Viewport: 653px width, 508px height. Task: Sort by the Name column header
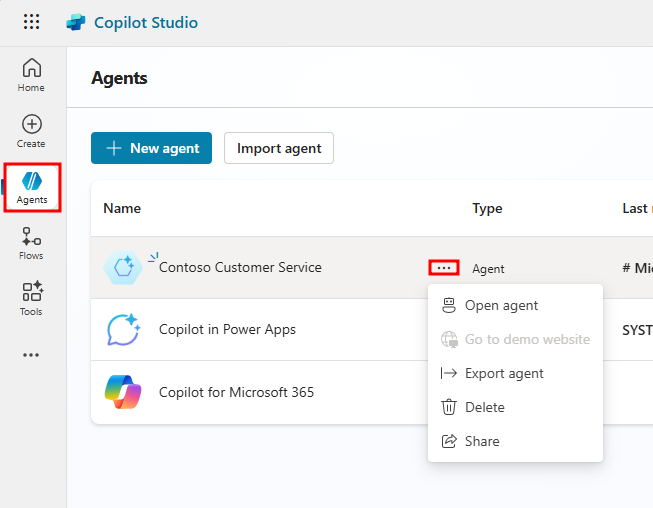[x=122, y=209]
